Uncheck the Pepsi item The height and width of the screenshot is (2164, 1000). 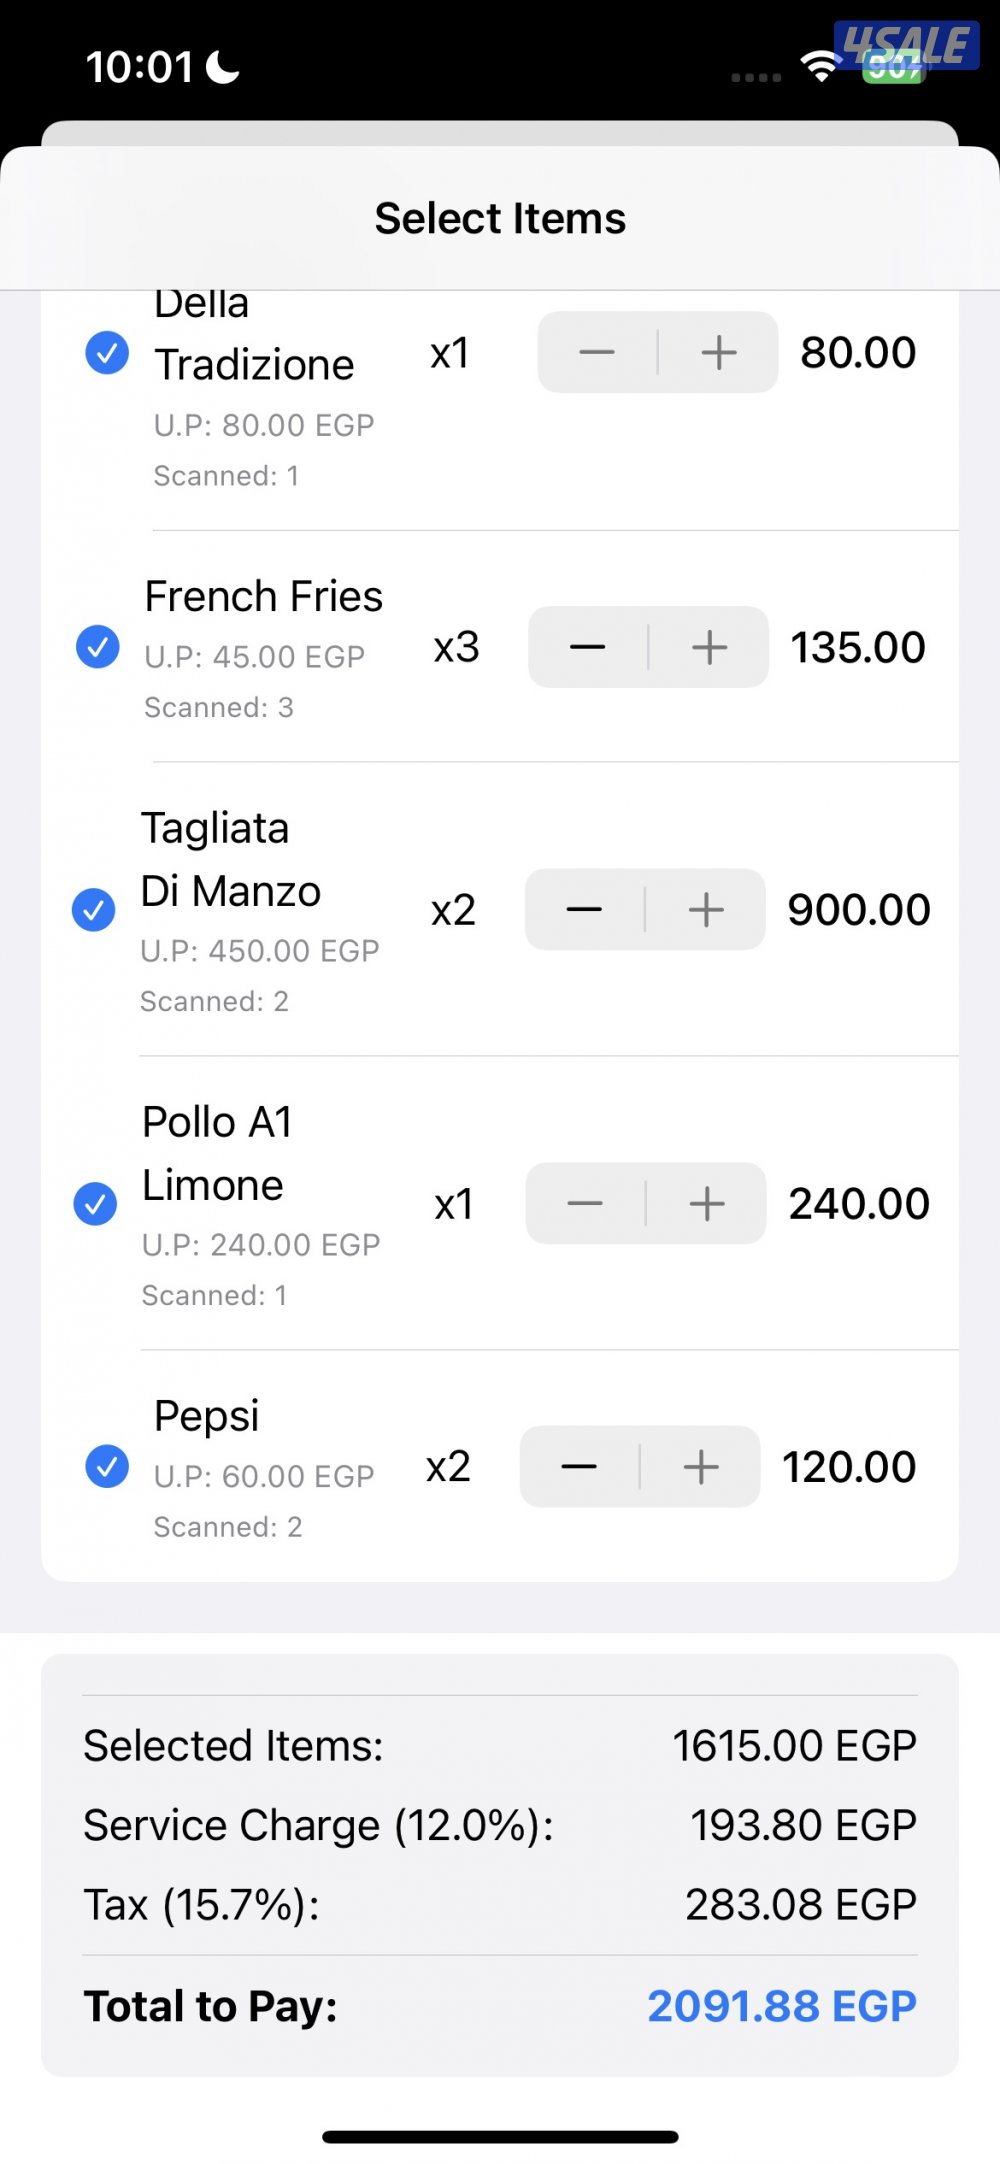[x=107, y=1466]
